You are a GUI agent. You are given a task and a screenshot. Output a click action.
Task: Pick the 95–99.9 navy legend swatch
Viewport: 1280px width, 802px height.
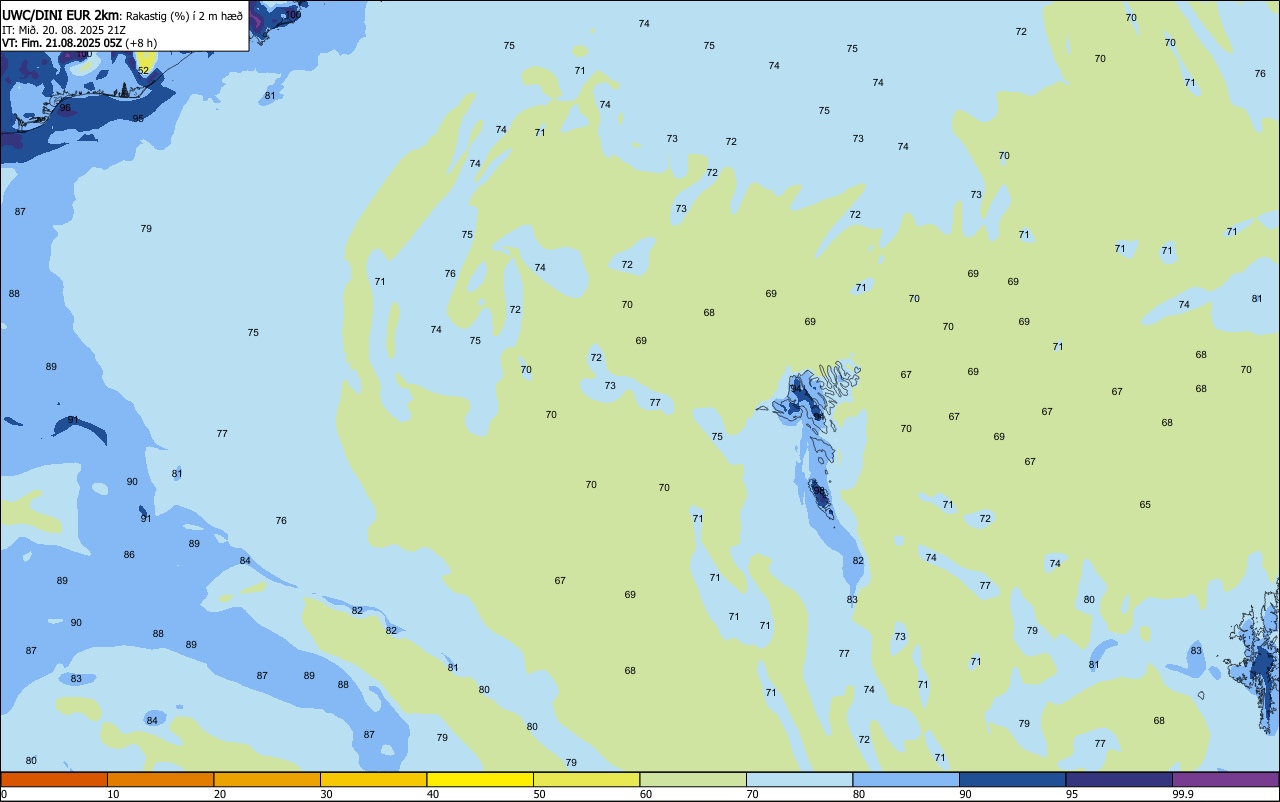[1119, 779]
